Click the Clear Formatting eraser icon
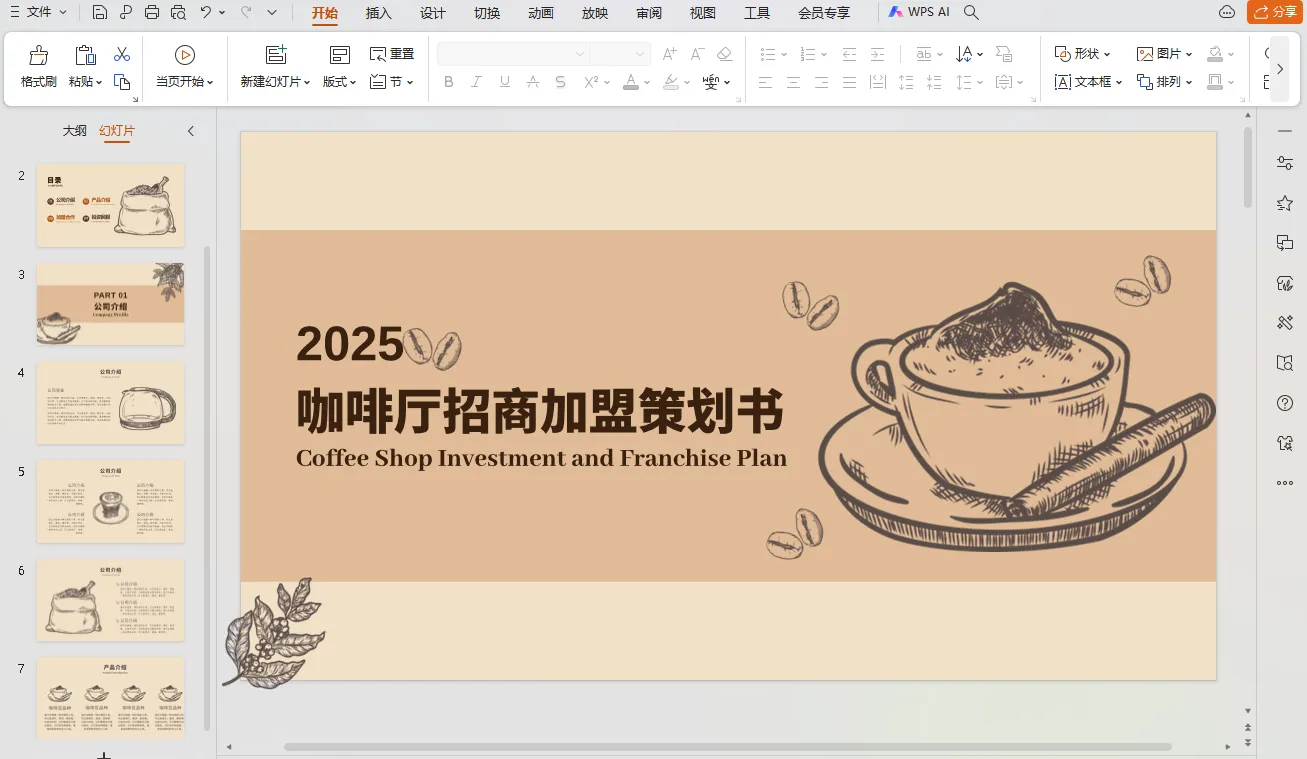 pyautogui.click(x=725, y=54)
